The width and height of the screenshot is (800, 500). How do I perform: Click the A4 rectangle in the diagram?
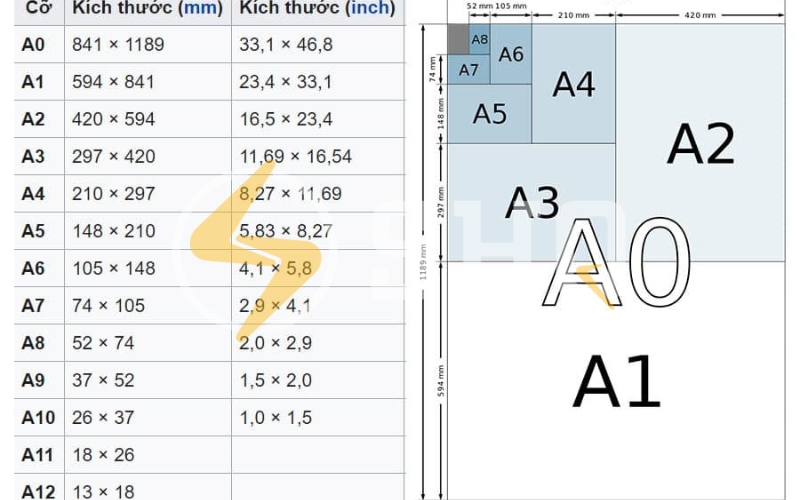[x=574, y=84]
